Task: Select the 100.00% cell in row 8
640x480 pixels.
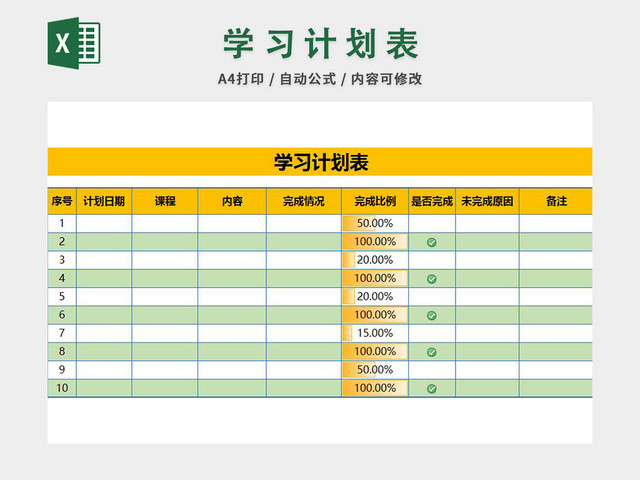Action: (x=375, y=351)
